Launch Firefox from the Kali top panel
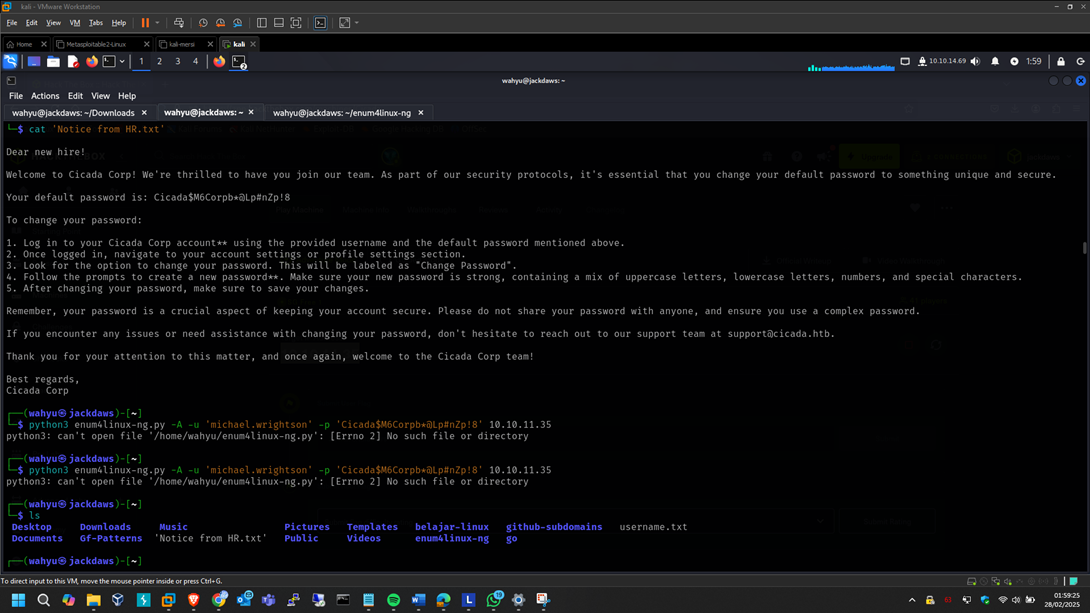Image resolution: width=1090 pixels, height=613 pixels. click(x=90, y=61)
